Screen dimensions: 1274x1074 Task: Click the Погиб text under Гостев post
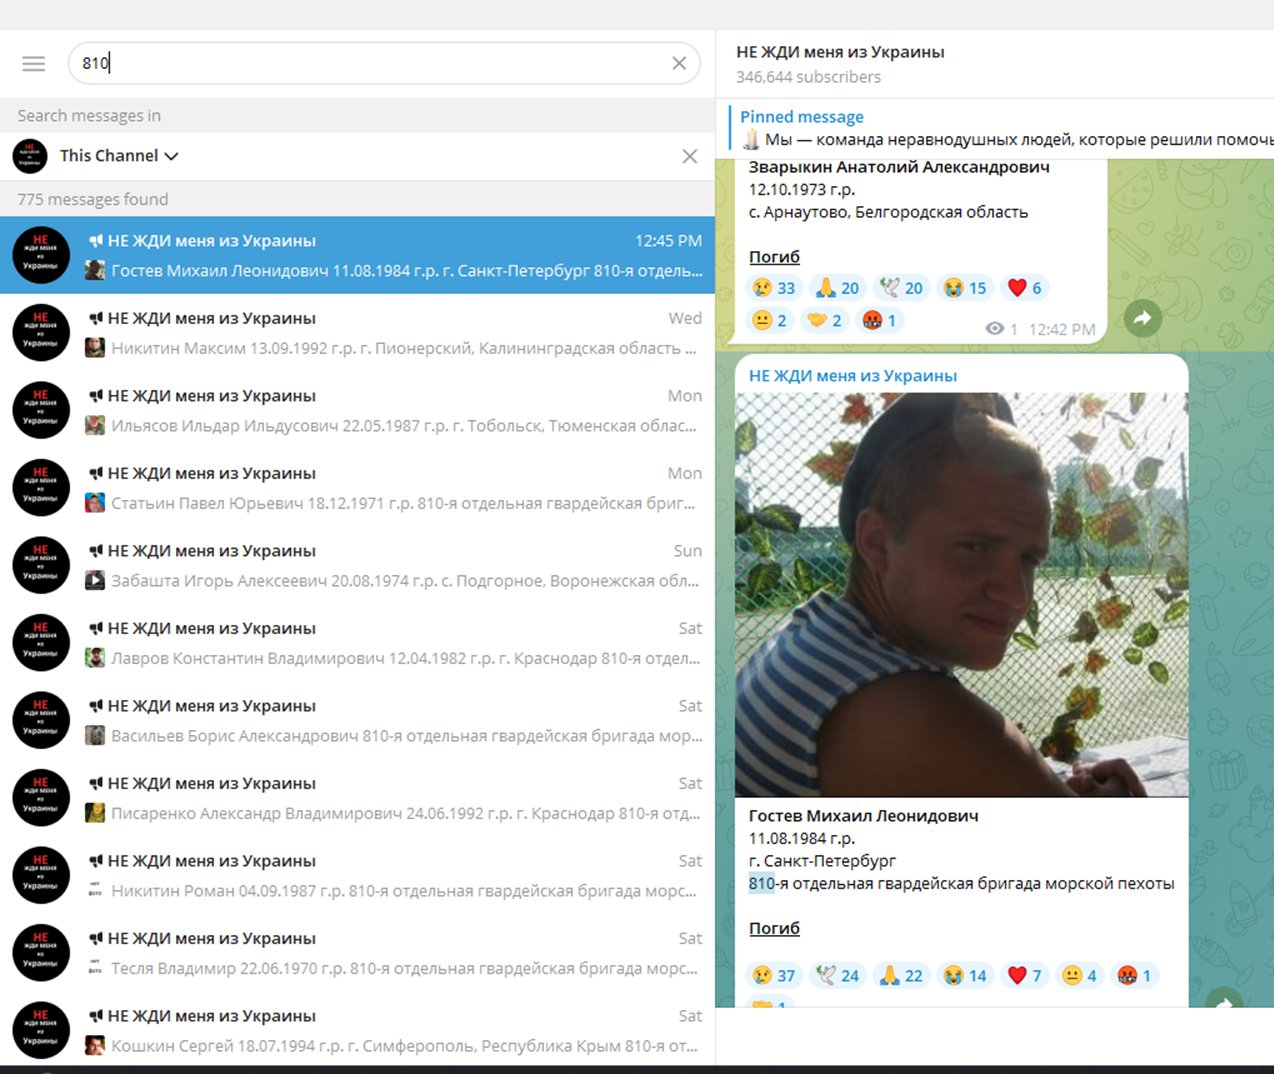774,928
